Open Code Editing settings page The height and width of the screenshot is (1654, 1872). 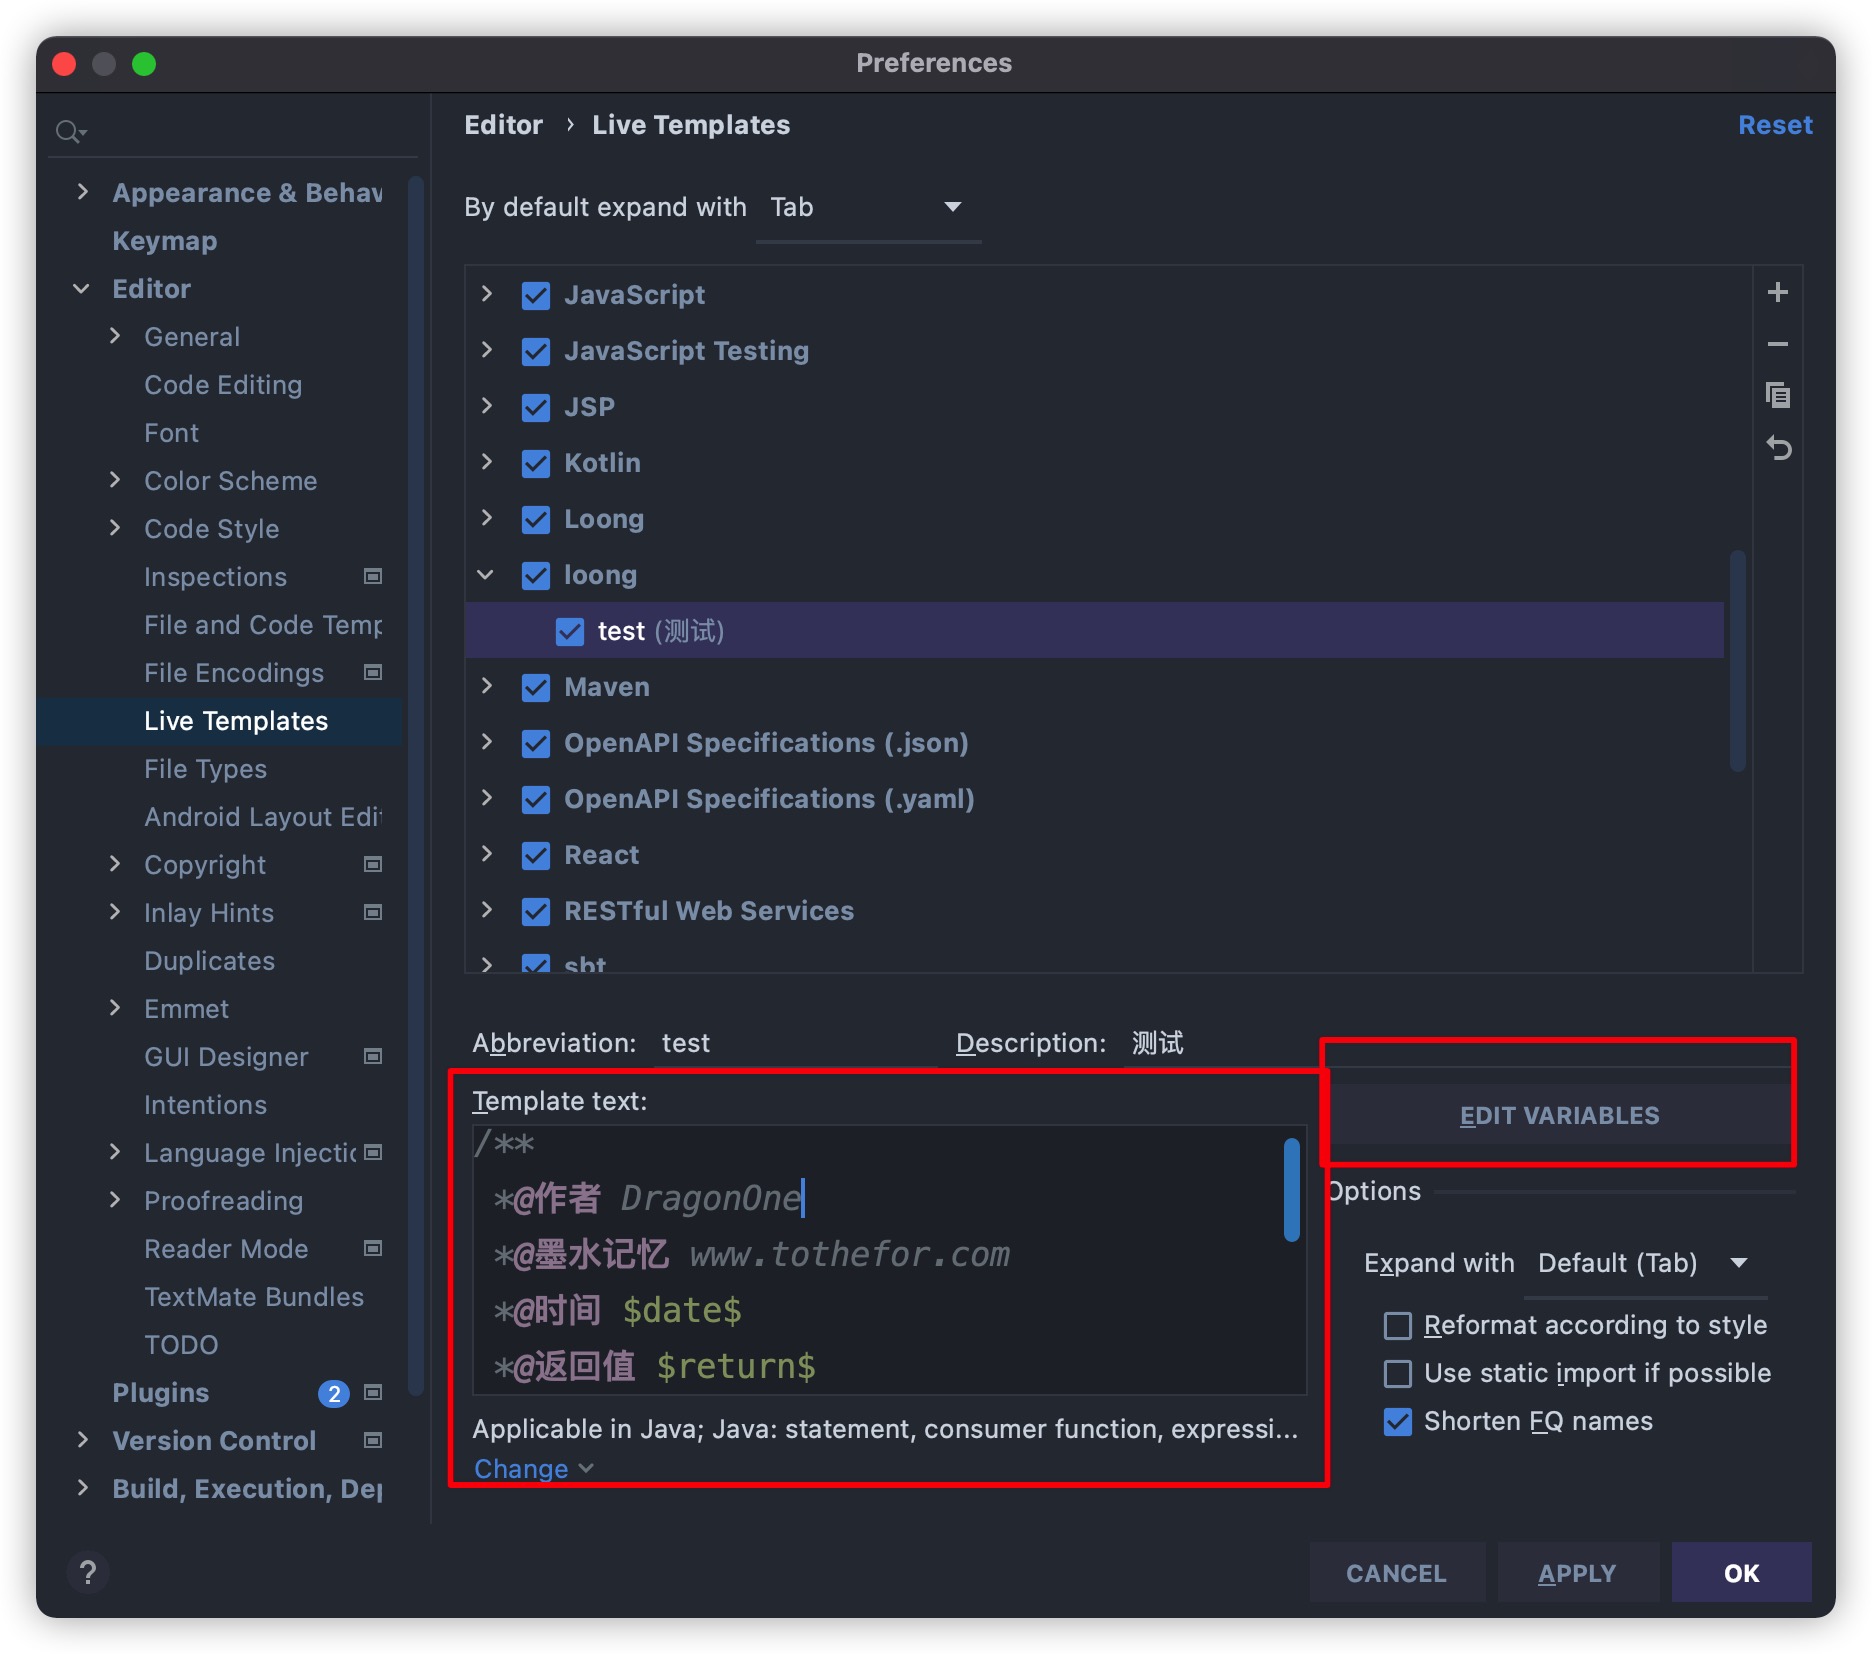click(x=223, y=385)
